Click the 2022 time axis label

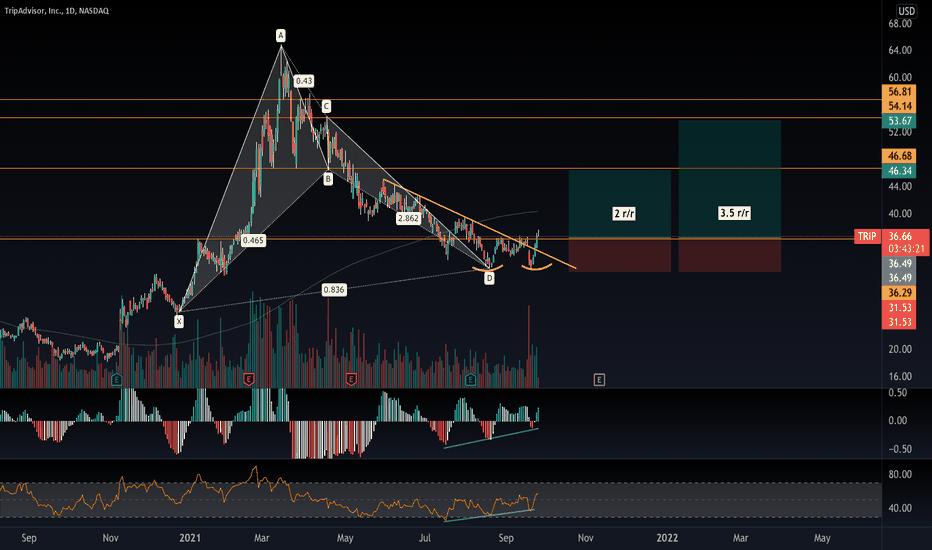tap(667, 538)
